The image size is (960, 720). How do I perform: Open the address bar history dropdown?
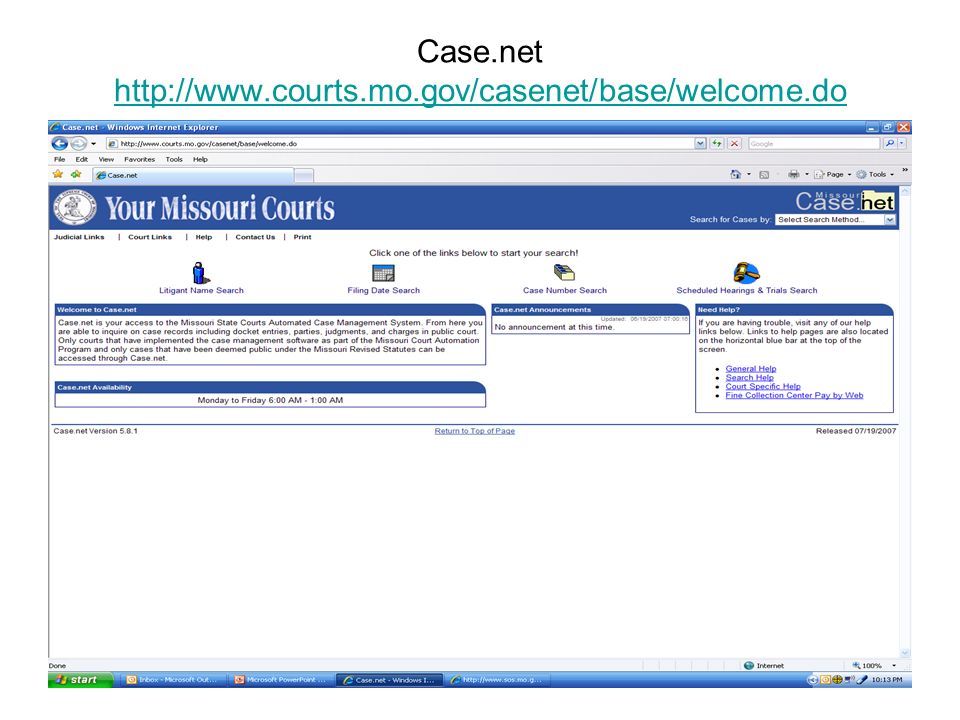(x=700, y=143)
